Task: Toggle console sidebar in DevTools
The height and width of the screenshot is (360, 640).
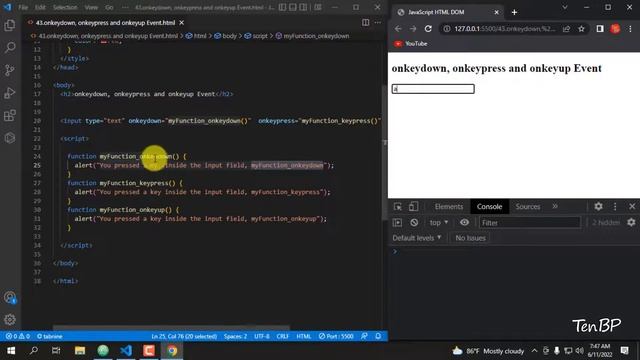Action: (397, 222)
